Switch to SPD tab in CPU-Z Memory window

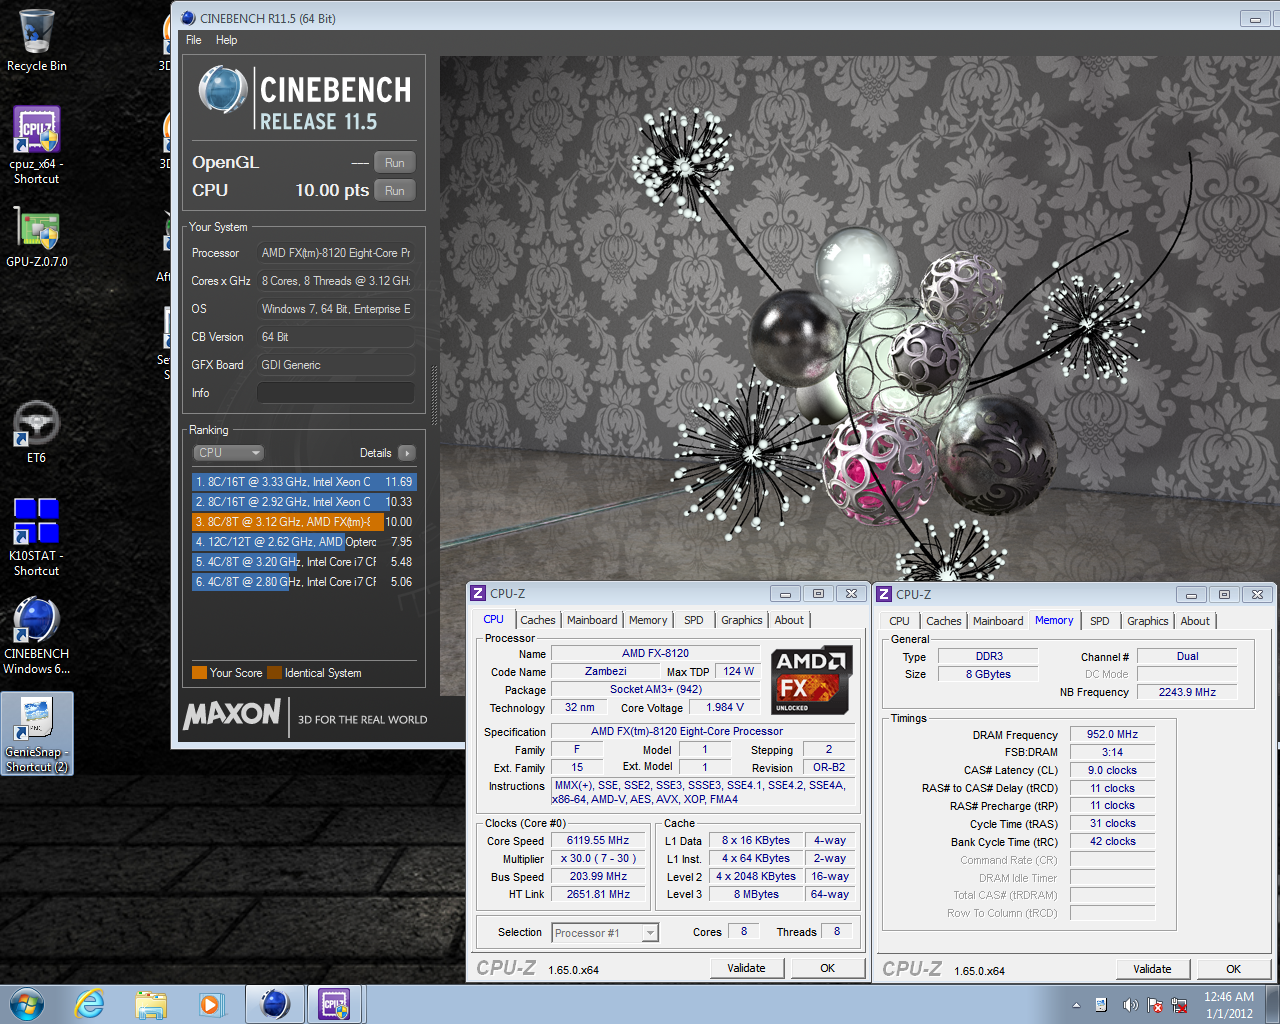point(1100,621)
